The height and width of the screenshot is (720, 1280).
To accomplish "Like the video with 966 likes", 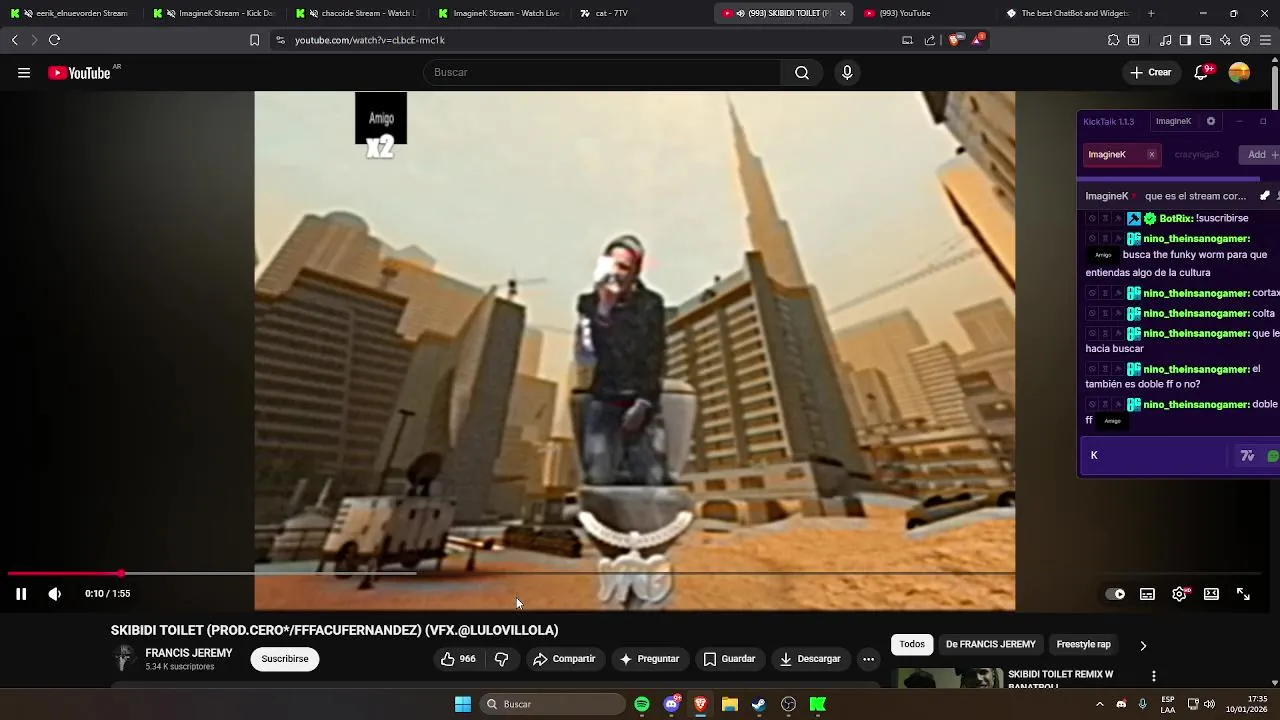I will click(x=458, y=659).
